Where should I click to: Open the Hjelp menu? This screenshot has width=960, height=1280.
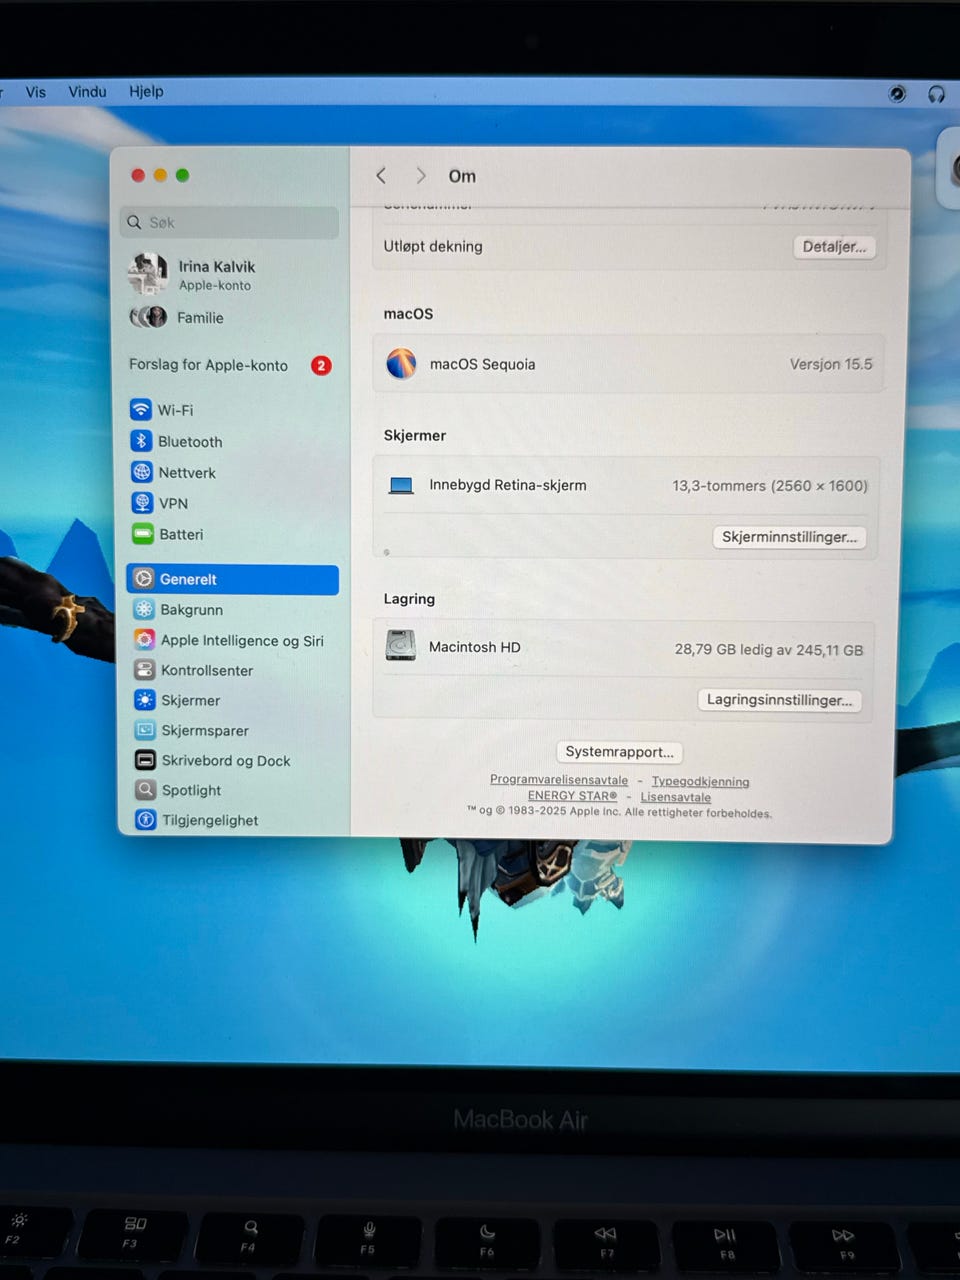146,91
